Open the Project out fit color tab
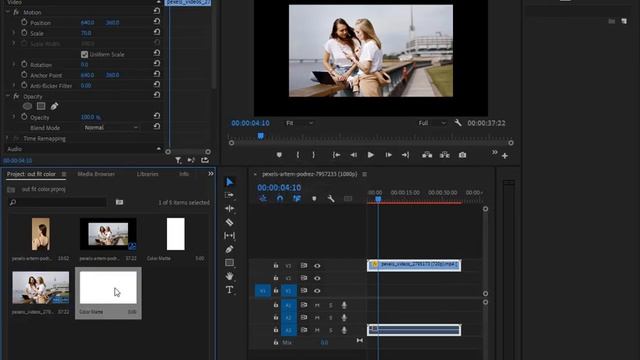The image size is (640, 360). [31, 174]
